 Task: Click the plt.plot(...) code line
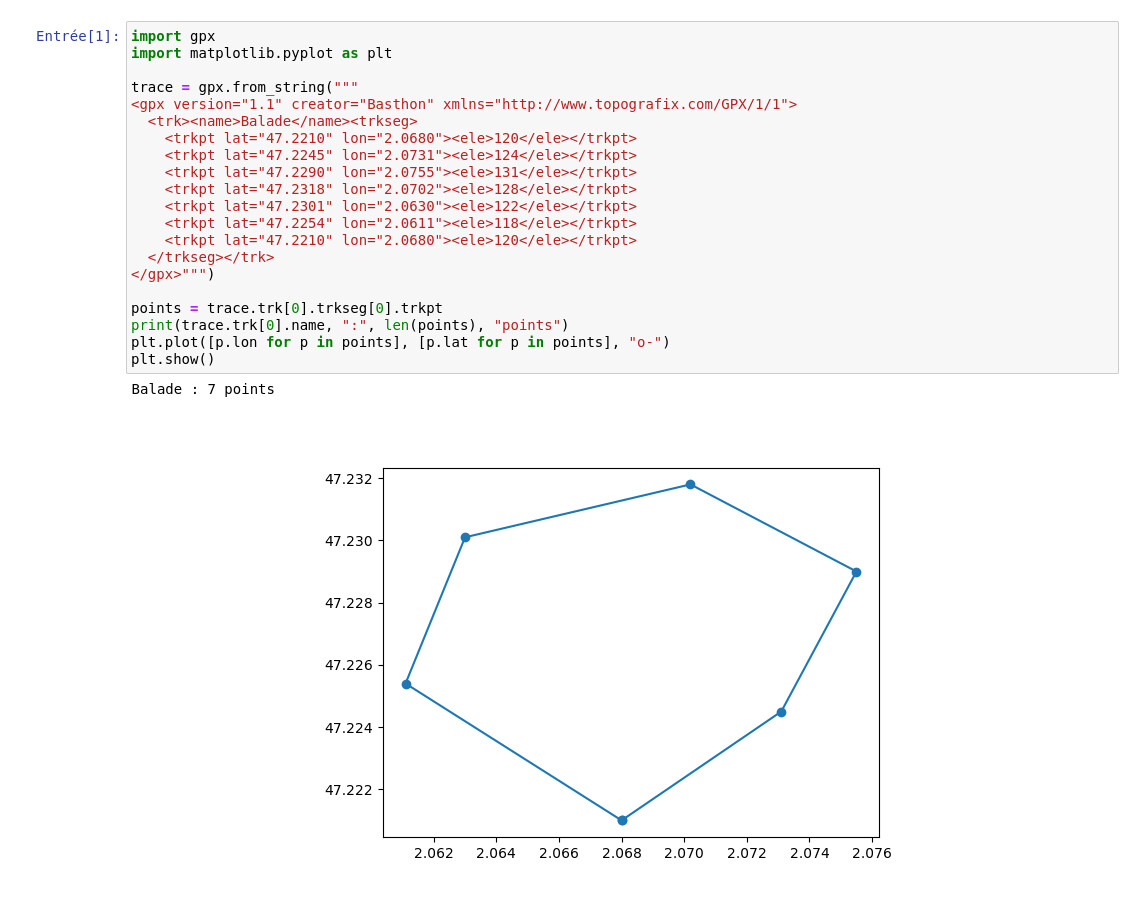click(x=401, y=342)
